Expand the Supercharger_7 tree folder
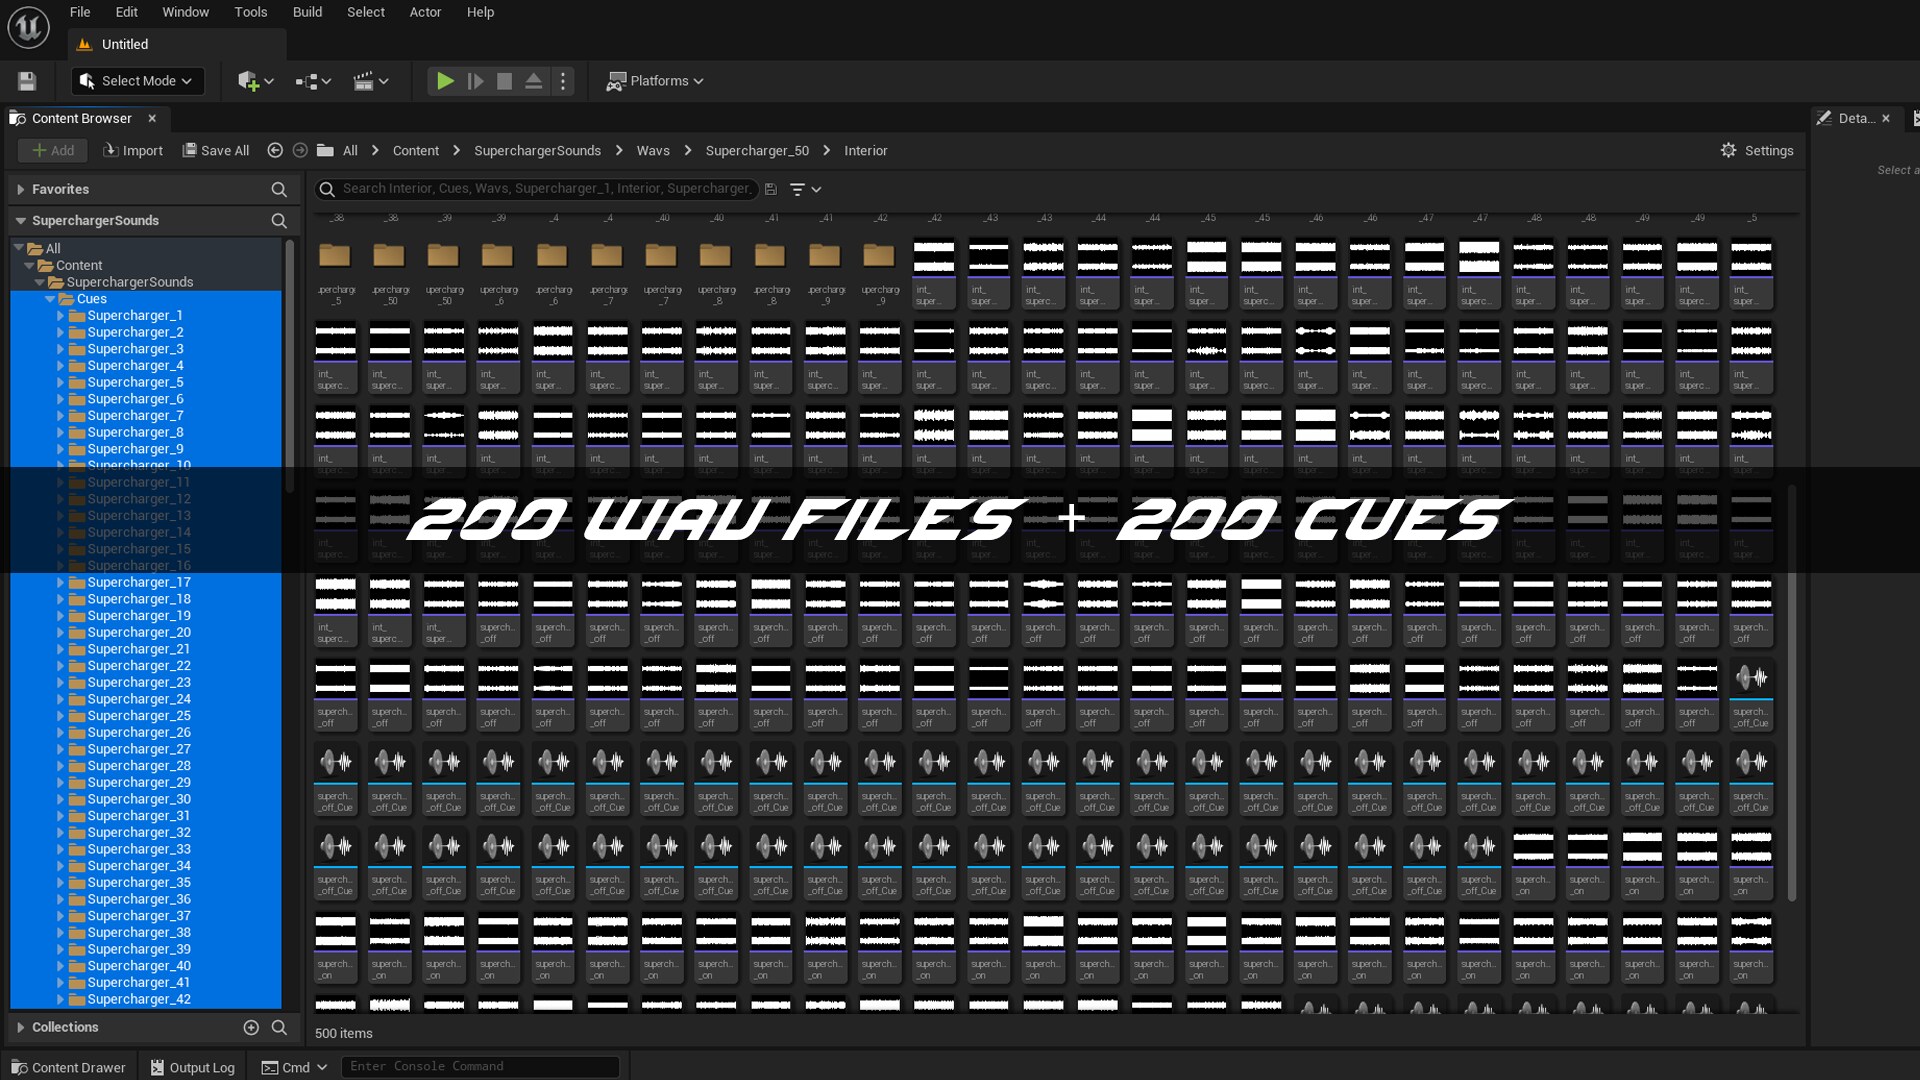Viewport: 1920px width, 1080px height. click(x=61, y=416)
